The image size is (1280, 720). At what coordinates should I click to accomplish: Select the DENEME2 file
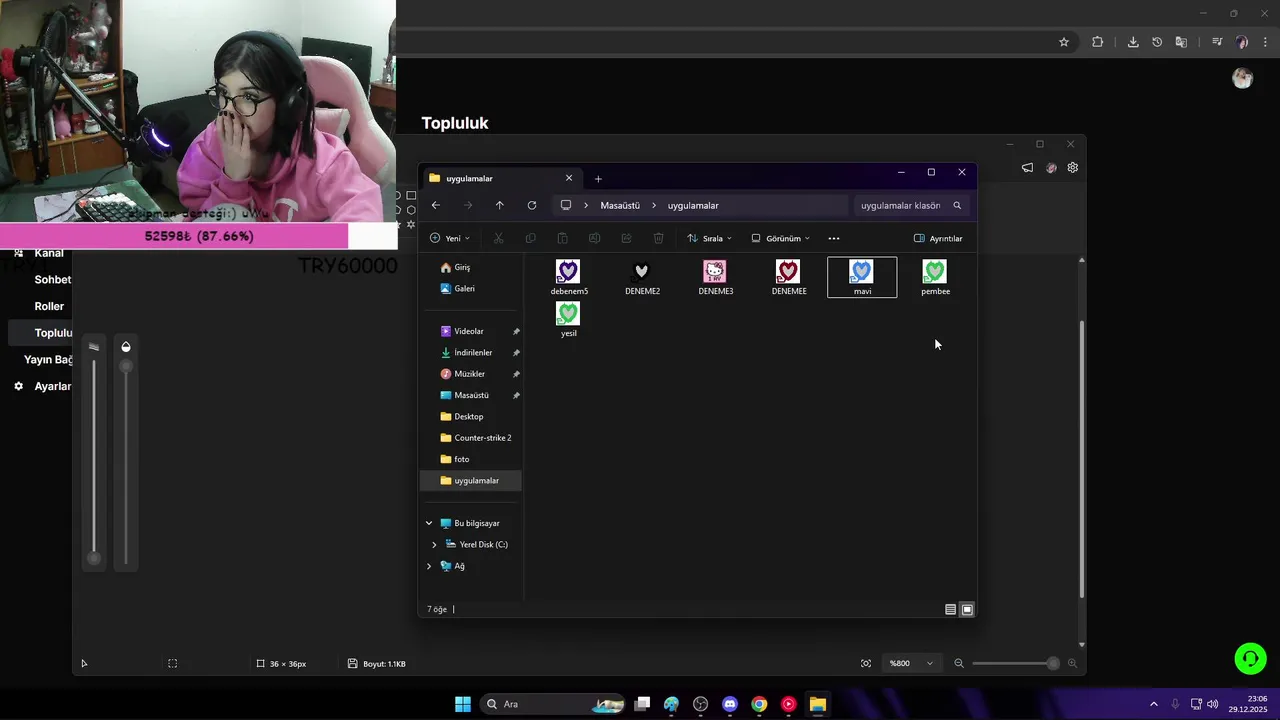pyautogui.click(x=642, y=277)
